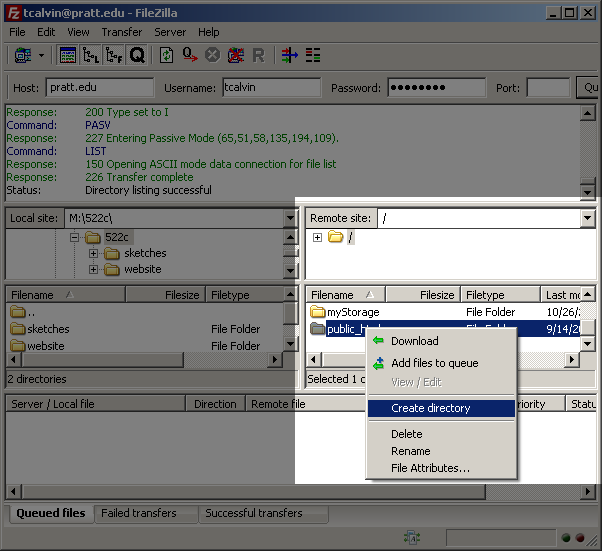Choose Add files to queue
This screenshot has width=602, height=551.
[x=441, y=363]
